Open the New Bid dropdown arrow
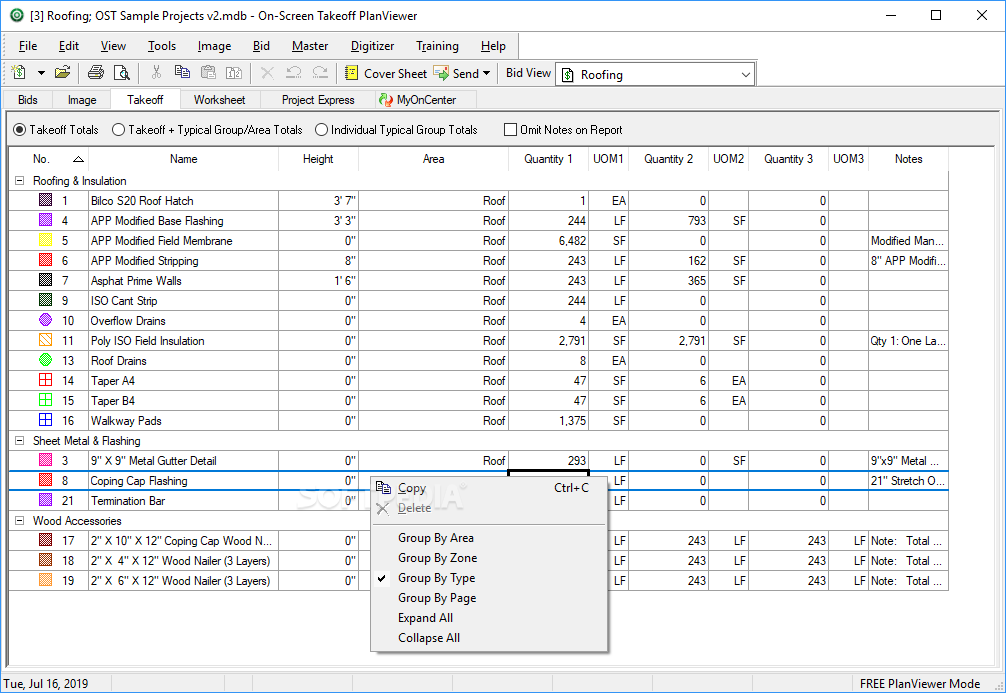The width and height of the screenshot is (1006, 693). pos(41,73)
